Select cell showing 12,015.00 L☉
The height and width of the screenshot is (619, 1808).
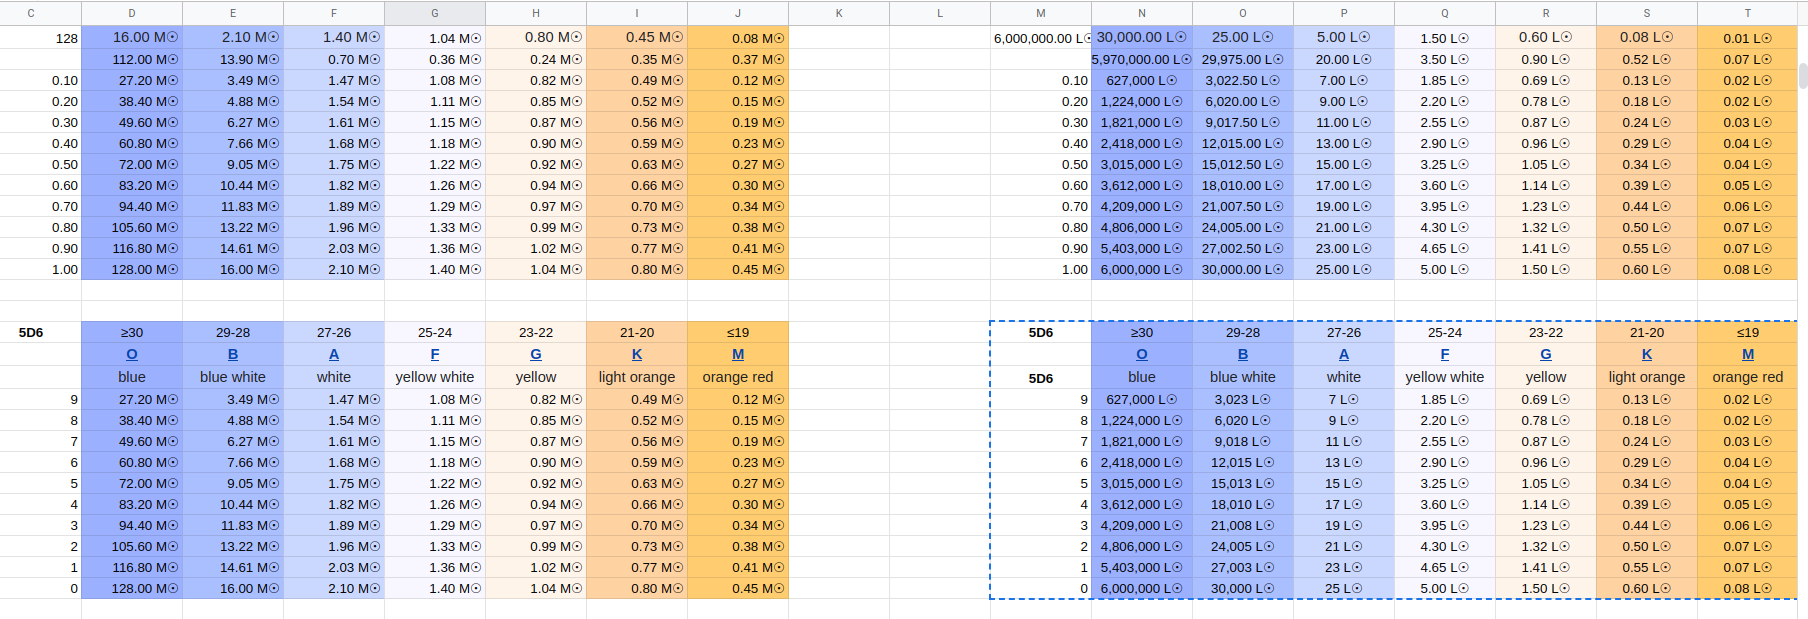point(1243,143)
